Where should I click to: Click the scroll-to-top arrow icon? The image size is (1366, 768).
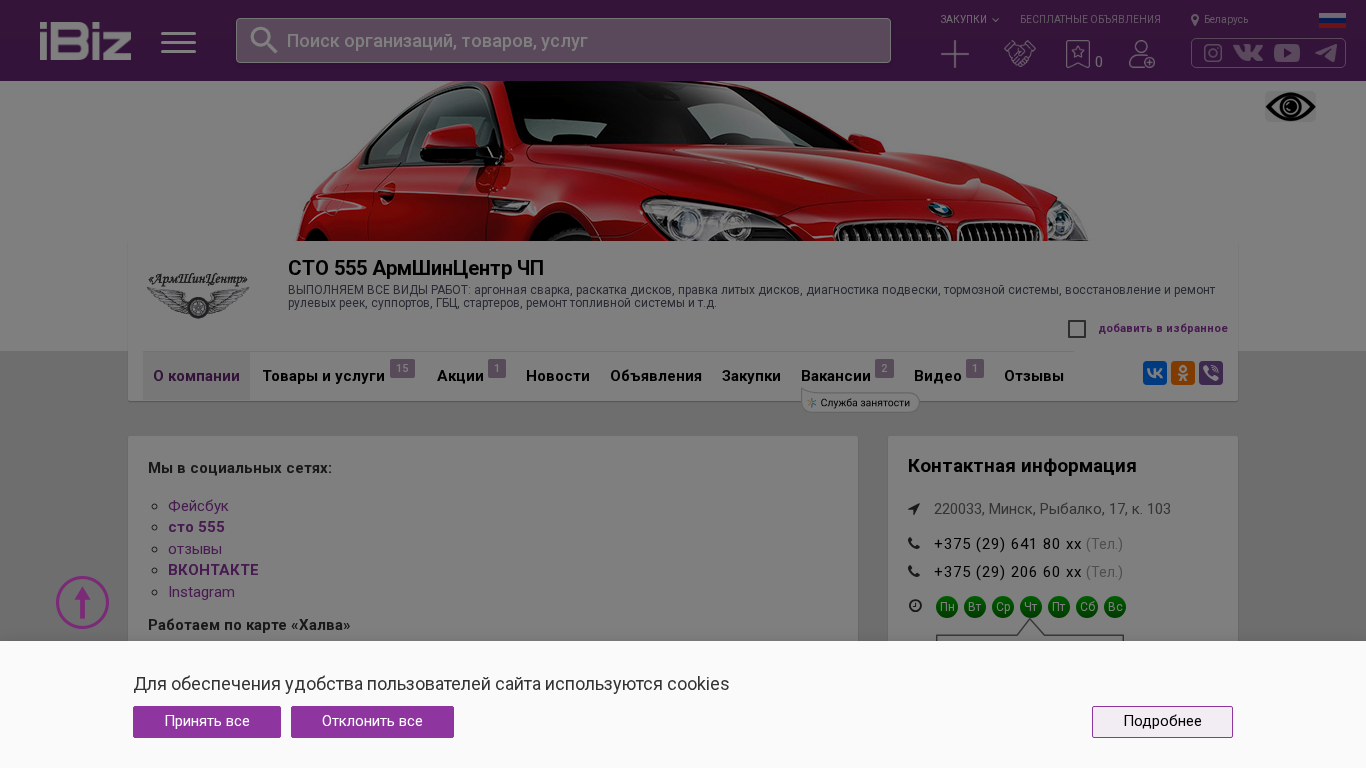click(82, 602)
